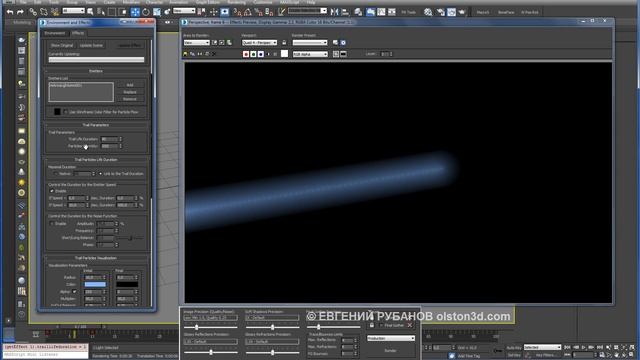Open Help menu in menu bar
Viewport: 640px width, 360px height.
pos(311,2)
